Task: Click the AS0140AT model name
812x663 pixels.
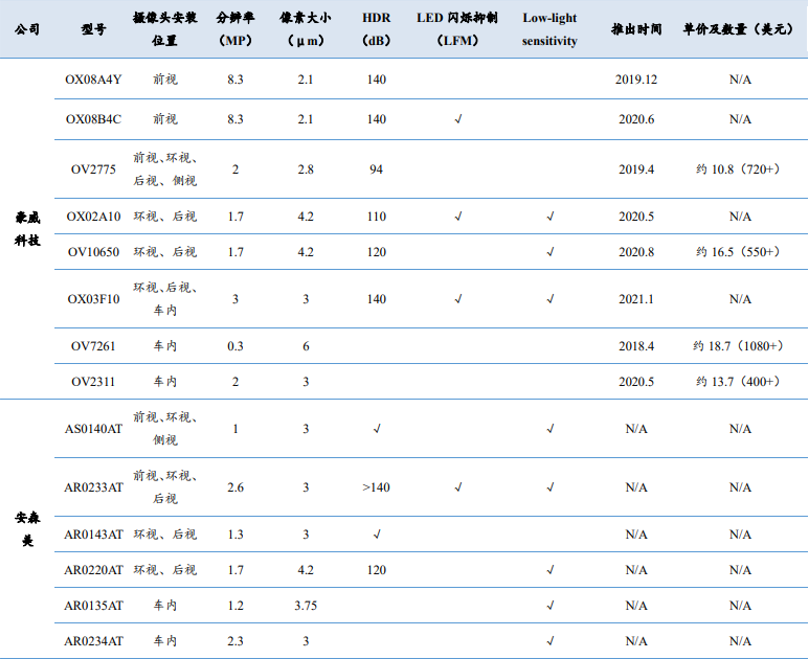Action: coord(93,429)
